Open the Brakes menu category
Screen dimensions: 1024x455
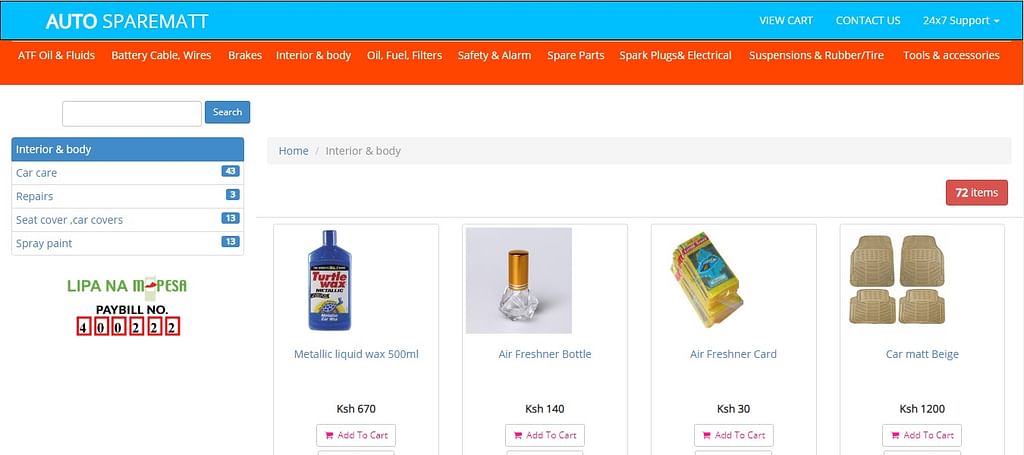(x=245, y=56)
